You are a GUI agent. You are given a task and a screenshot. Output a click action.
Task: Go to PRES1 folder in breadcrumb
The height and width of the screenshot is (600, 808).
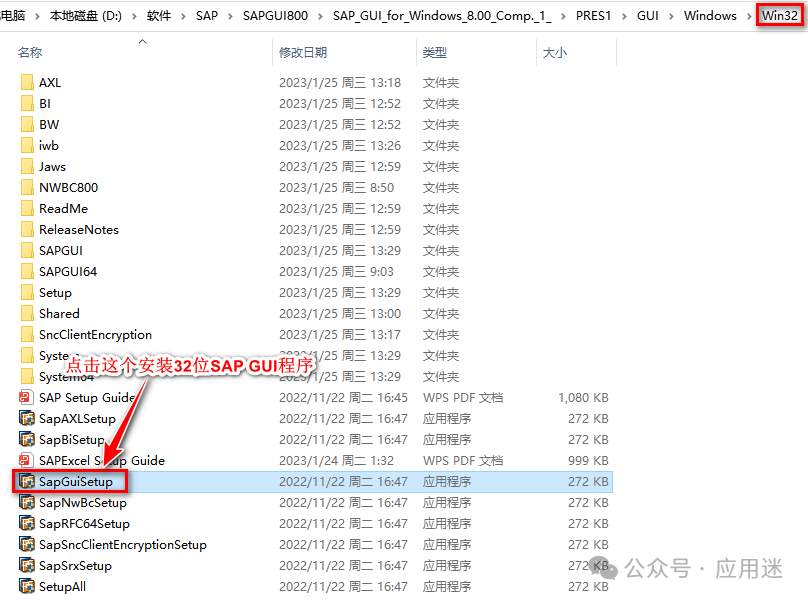click(x=593, y=16)
